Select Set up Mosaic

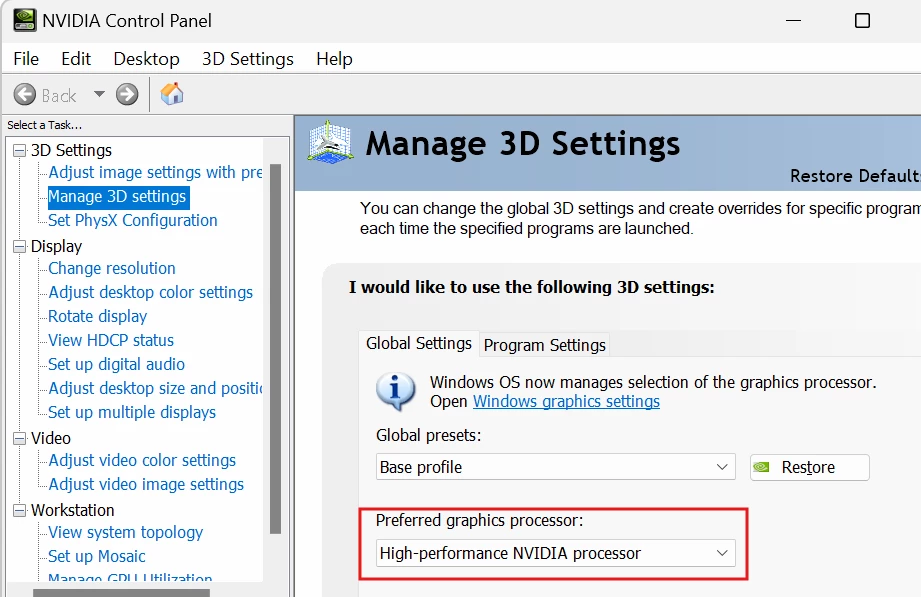97,556
